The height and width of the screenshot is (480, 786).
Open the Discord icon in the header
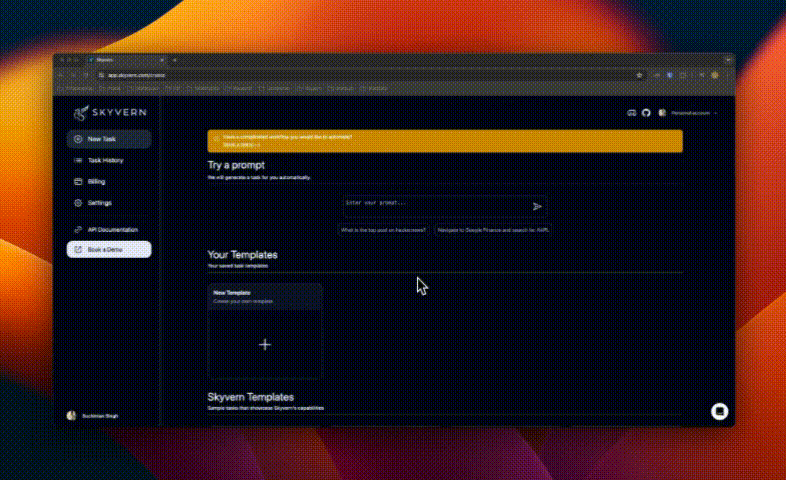631,113
